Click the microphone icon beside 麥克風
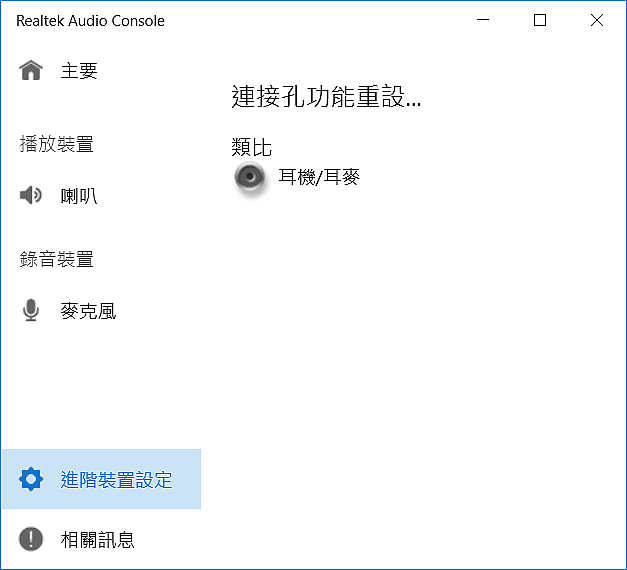 pyautogui.click(x=31, y=310)
